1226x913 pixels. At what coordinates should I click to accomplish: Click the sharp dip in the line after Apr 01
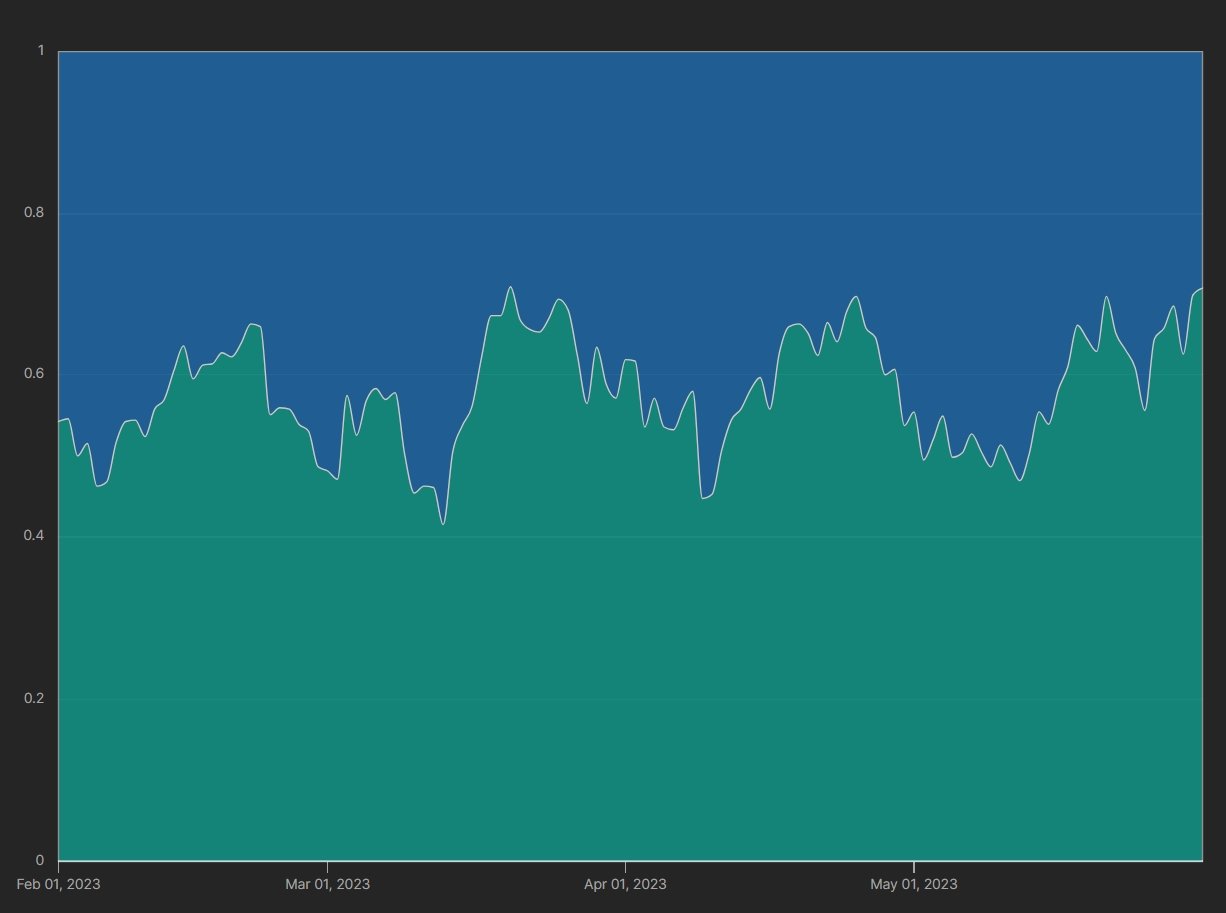(x=704, y=497)
